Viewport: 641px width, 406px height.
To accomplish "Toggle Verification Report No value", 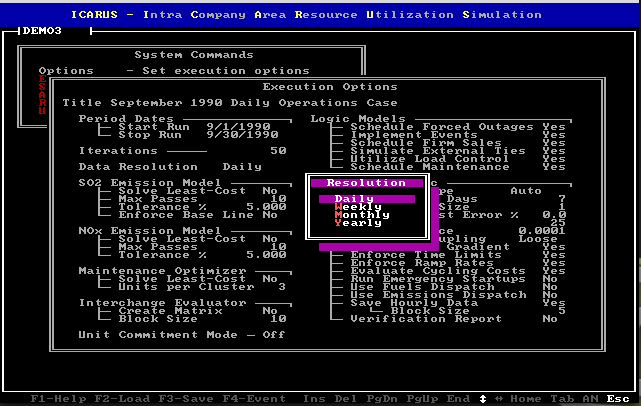I will point(549,319).
